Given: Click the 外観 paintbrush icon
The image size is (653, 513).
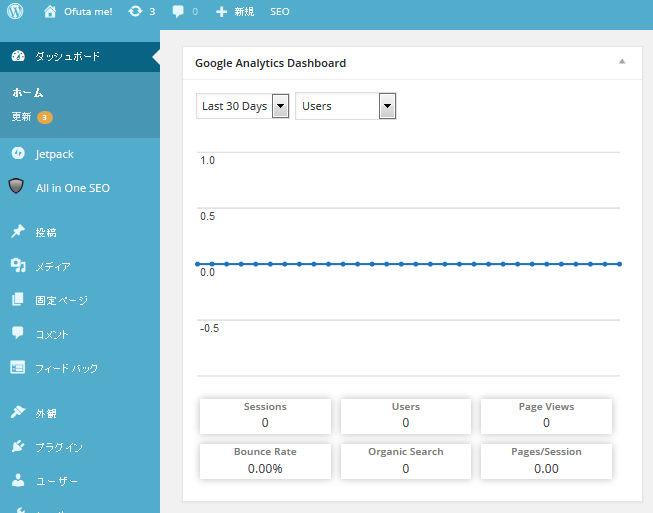Looking at the screenshot, I should [18, 412].
